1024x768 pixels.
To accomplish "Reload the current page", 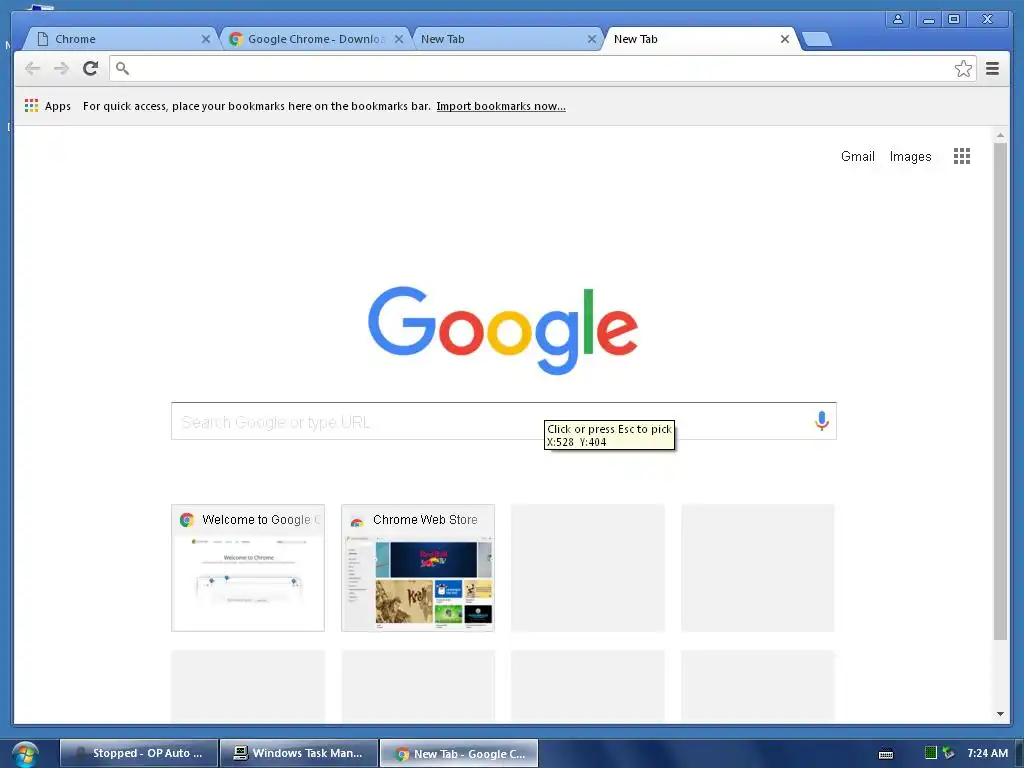I will pyautogui.click(x=91, y=68).
